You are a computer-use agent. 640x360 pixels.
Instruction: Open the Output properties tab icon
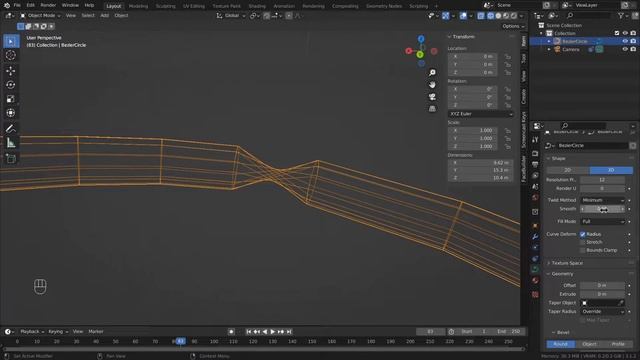[535, 164]
